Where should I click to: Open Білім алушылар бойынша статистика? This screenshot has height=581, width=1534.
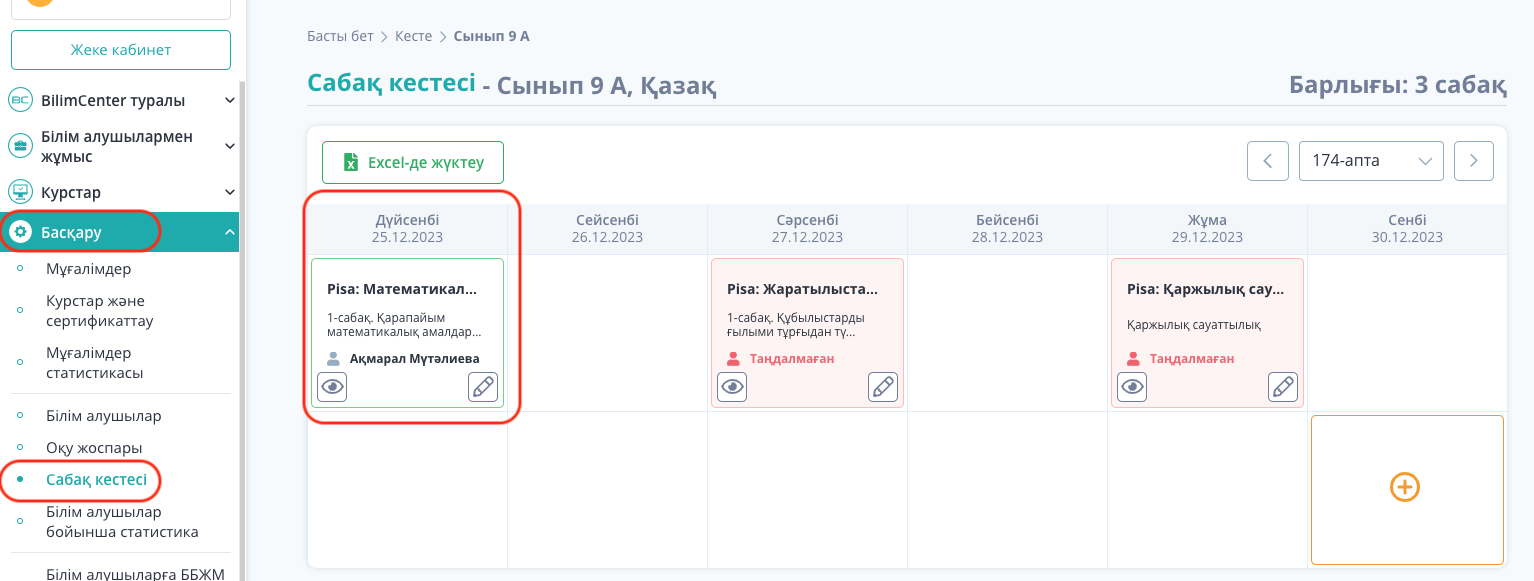(x=122, y=522)
